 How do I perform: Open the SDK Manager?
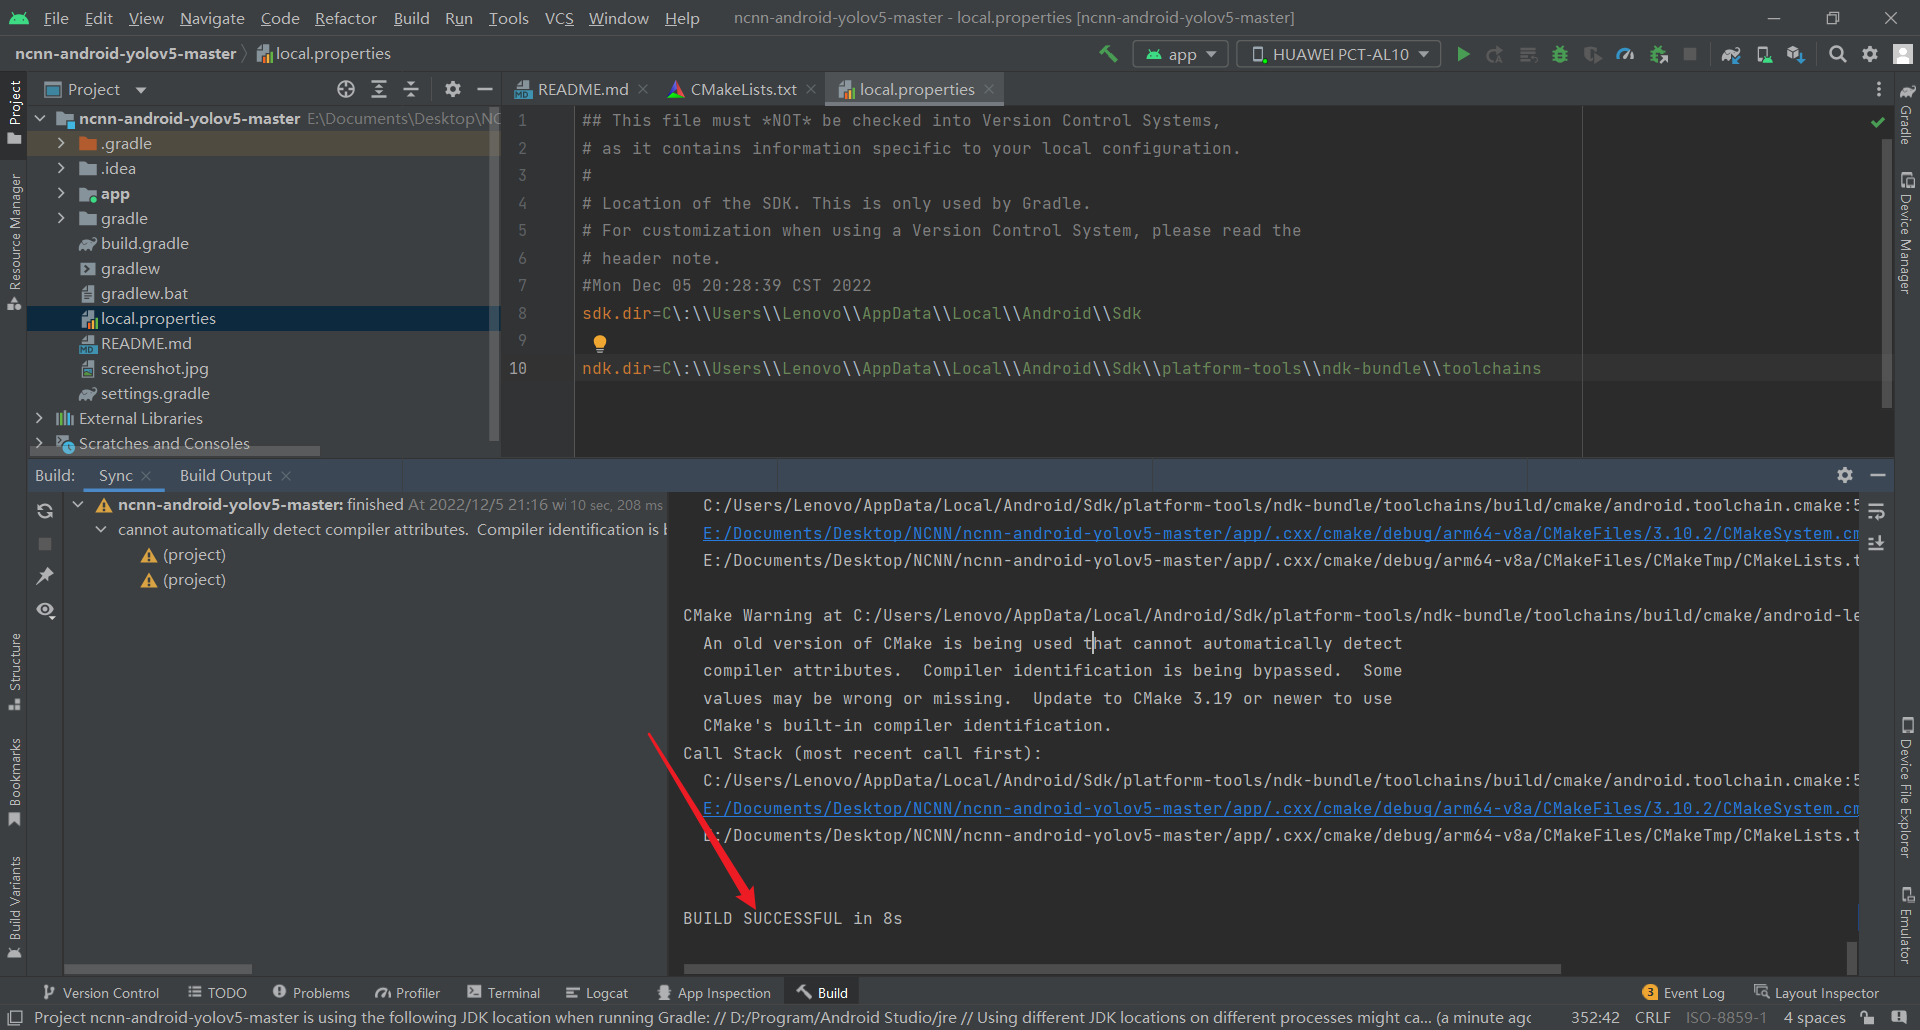tap(1795, 54)
